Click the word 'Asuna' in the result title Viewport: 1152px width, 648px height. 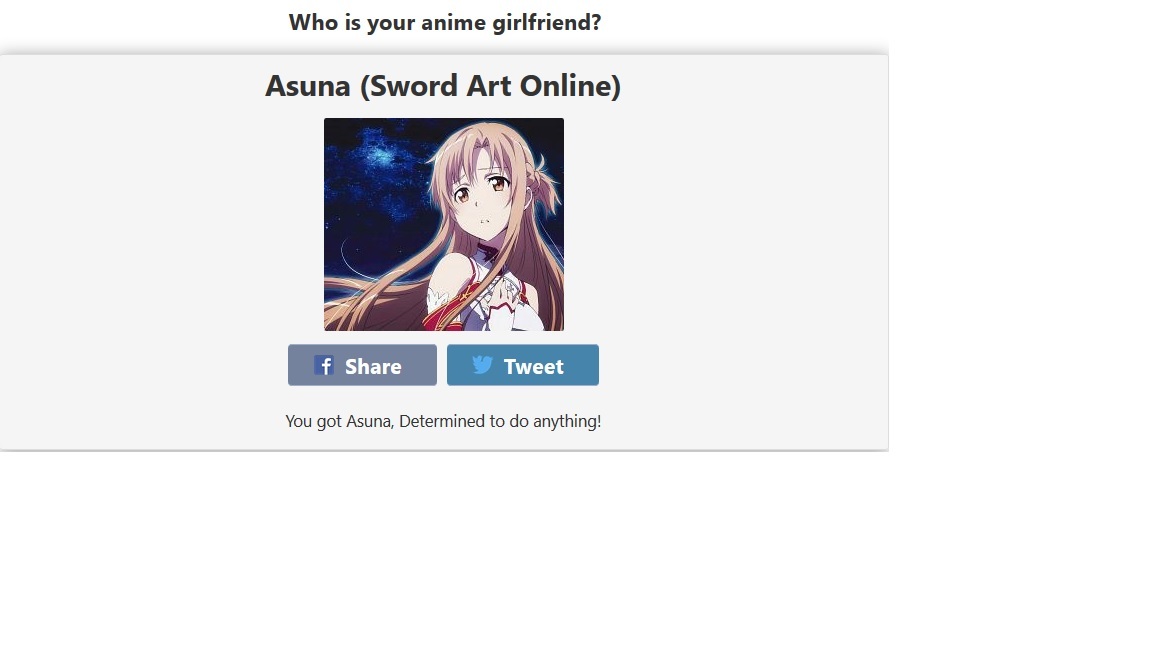[x=308, y=86]
